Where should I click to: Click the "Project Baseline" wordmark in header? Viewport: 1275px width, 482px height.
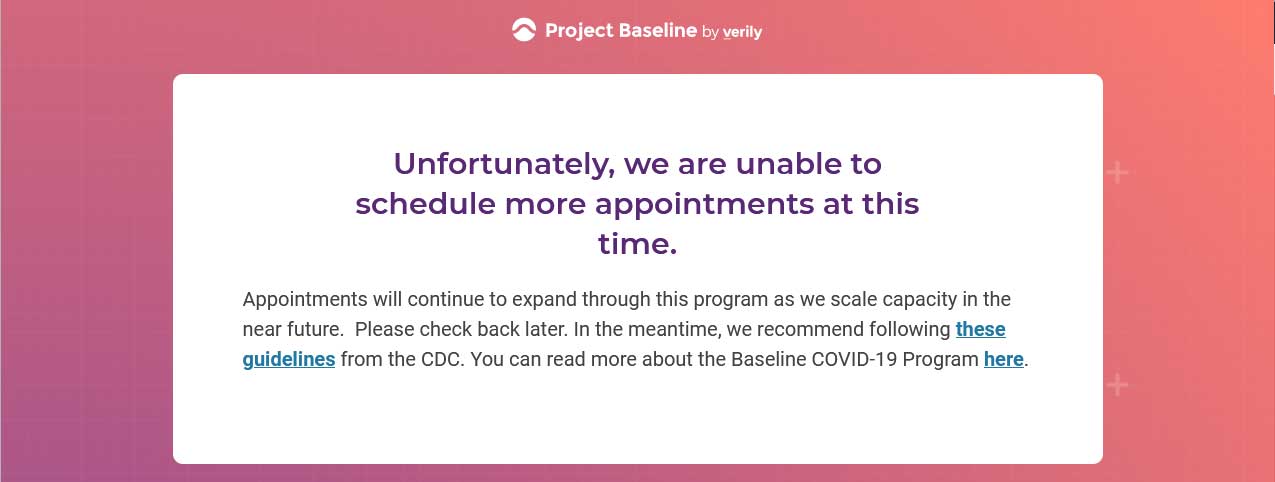point(620,31)
